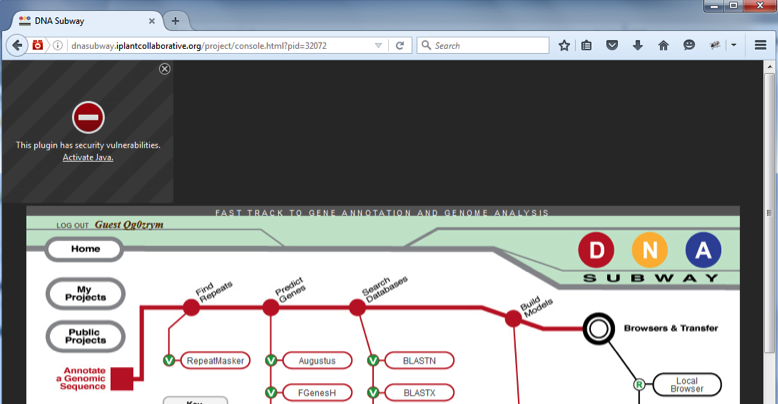Close the DNA Subway tab
Image resolution: width=778 pixels, height=404 pixels.
point(152,21)
